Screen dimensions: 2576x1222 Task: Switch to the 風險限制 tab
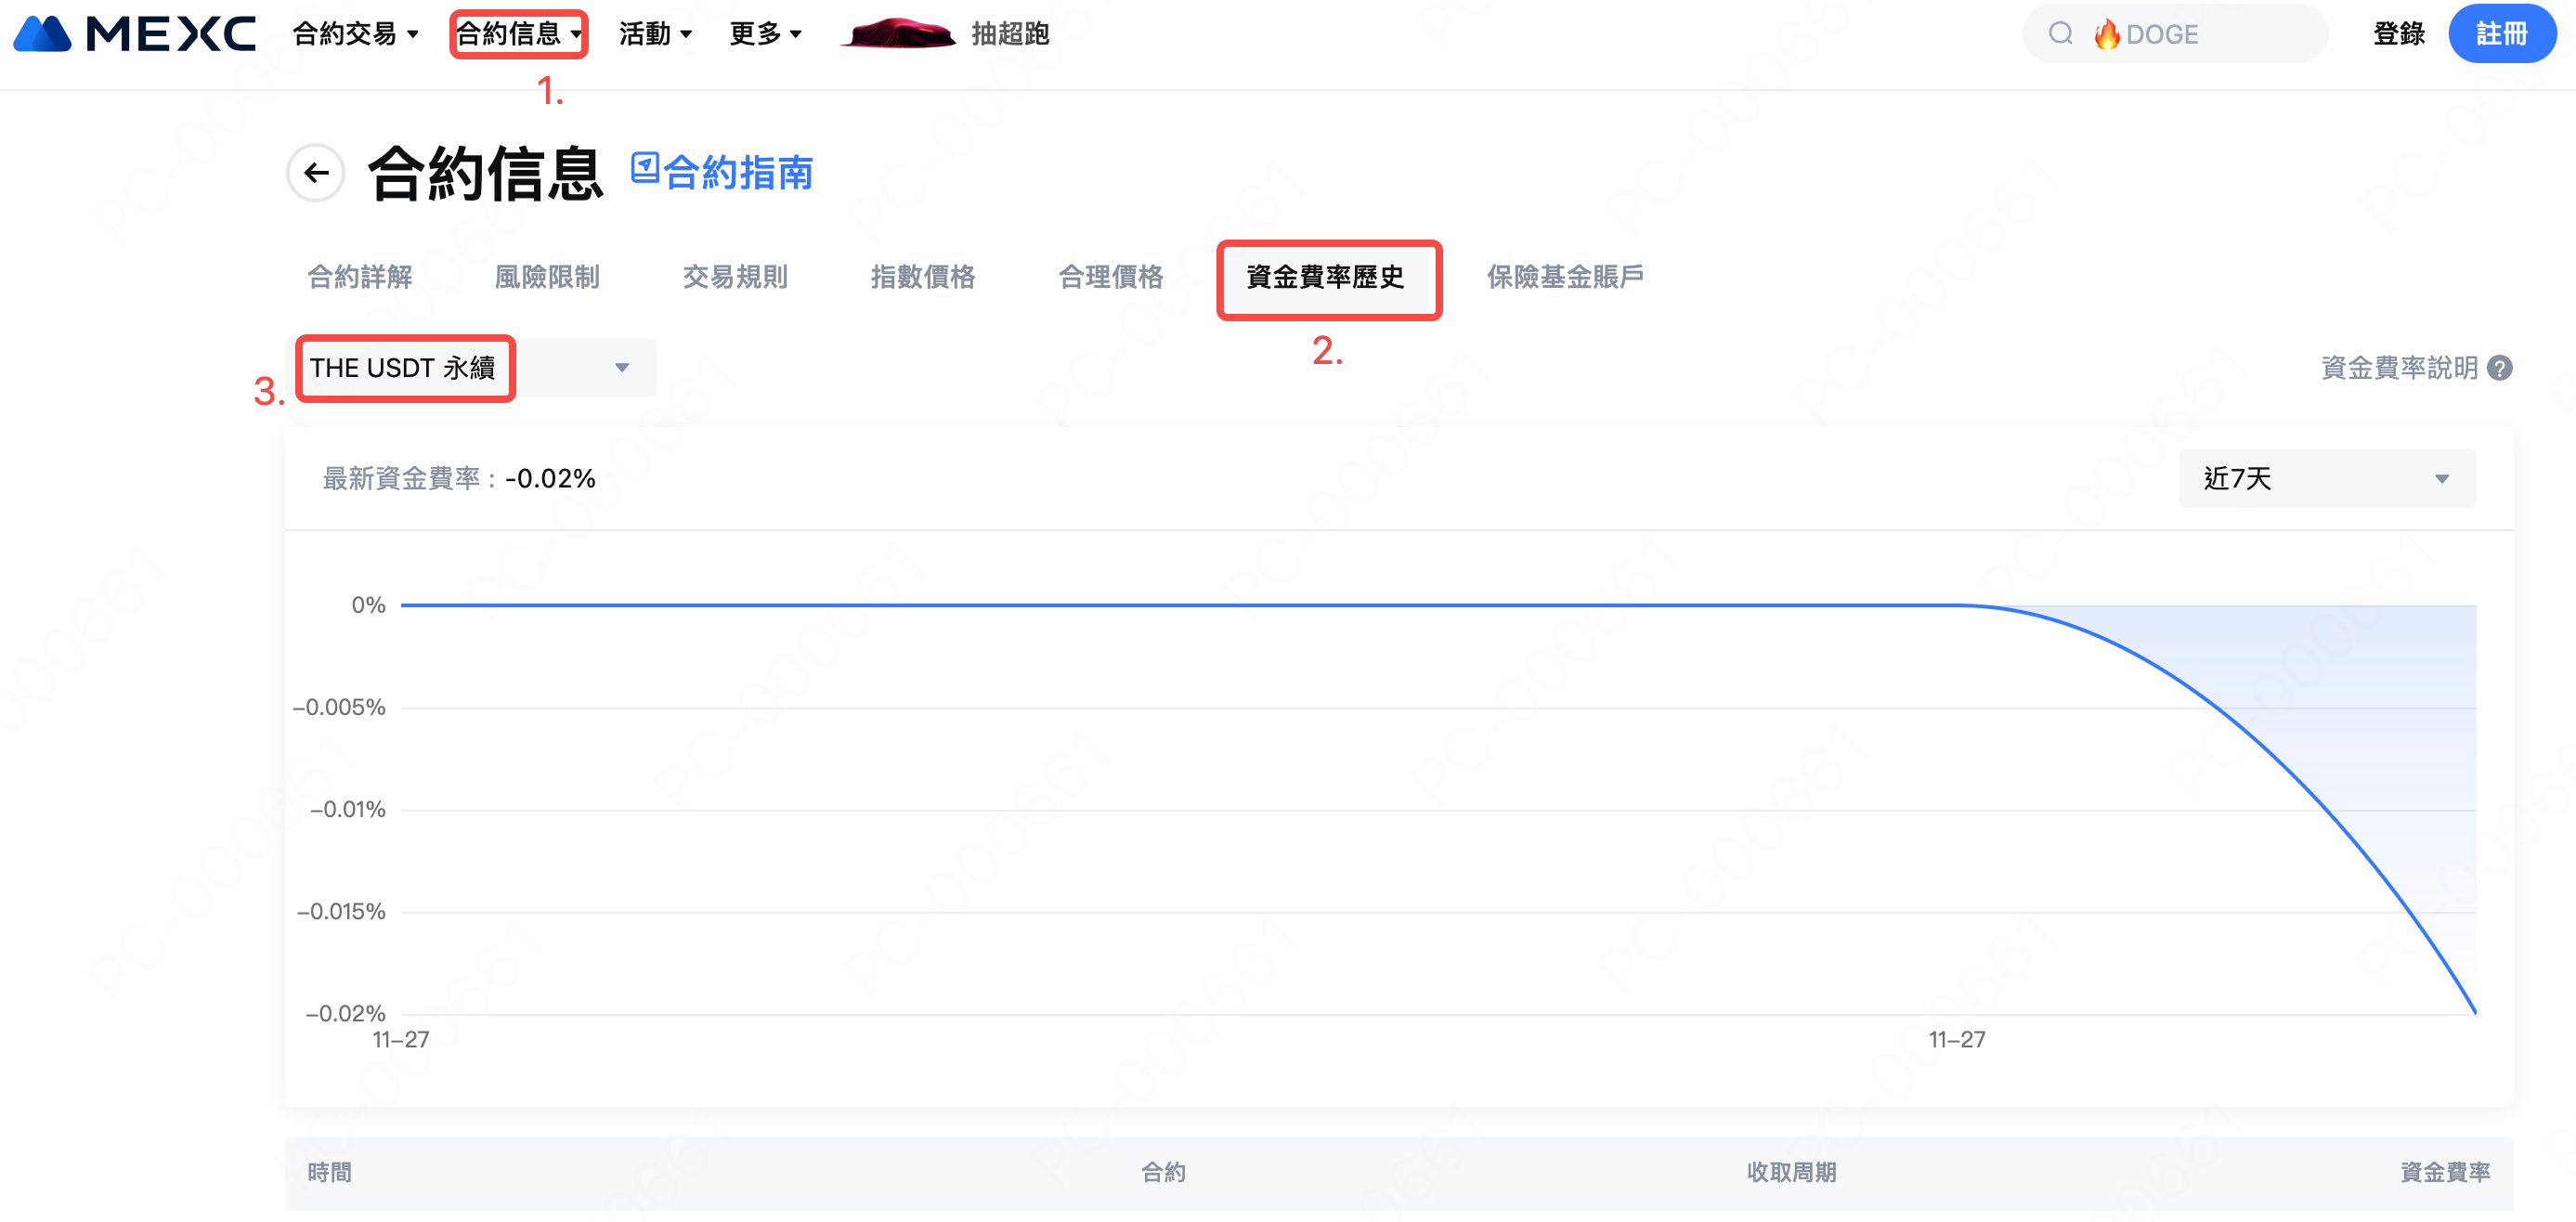pyautogui.click(x=547, y=277)
